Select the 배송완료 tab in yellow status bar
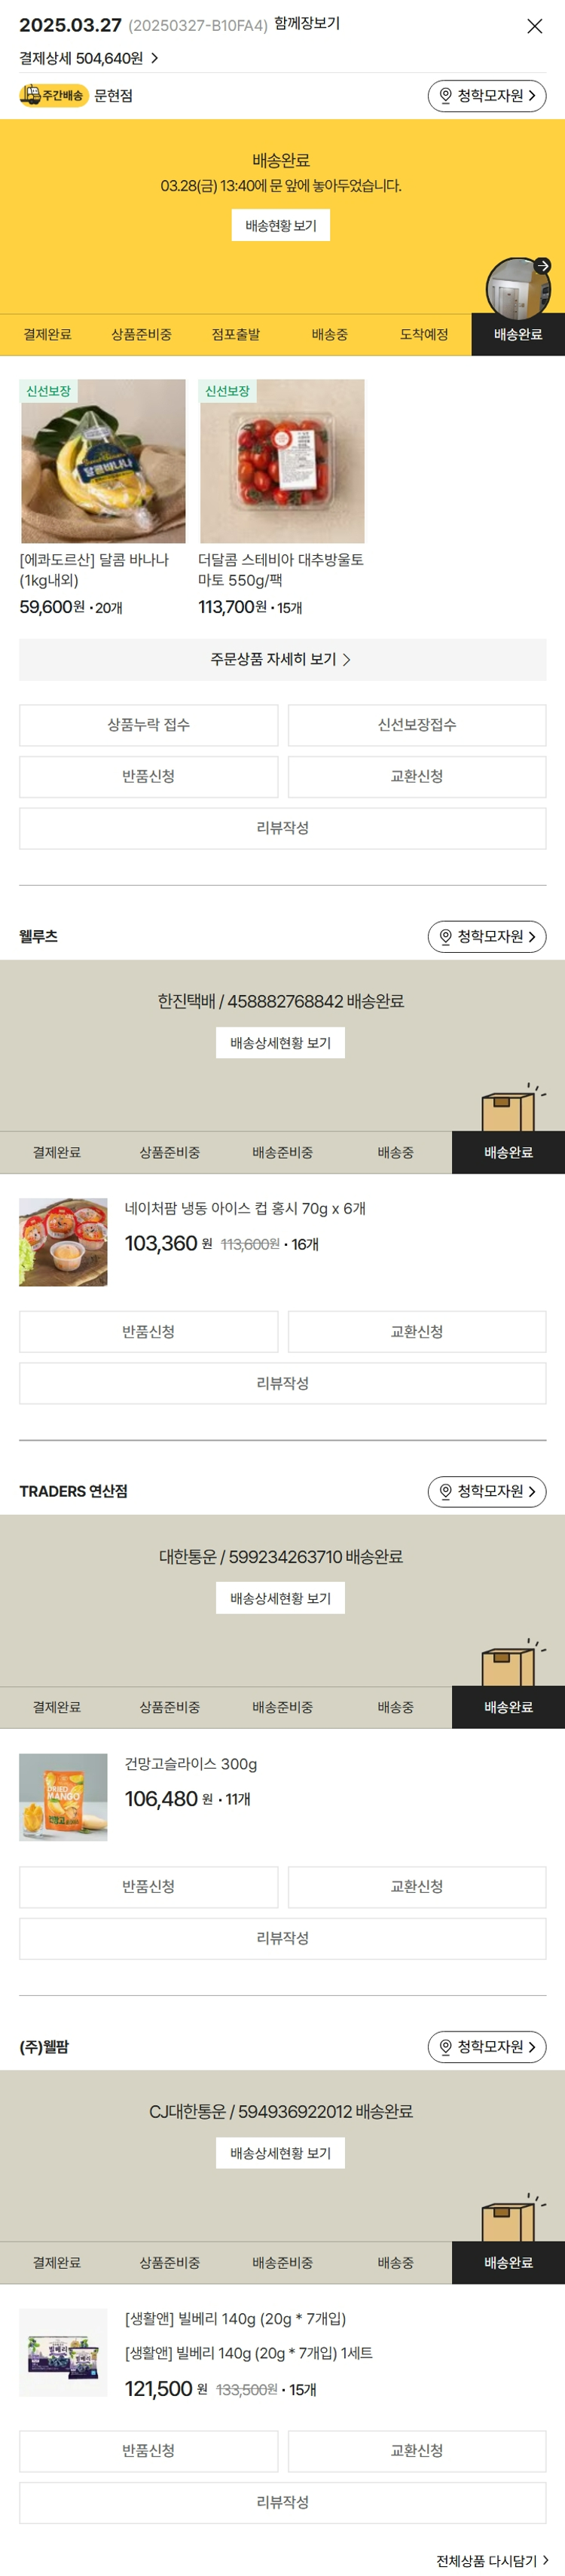565x2576 pixels. (x=518, y=334)
